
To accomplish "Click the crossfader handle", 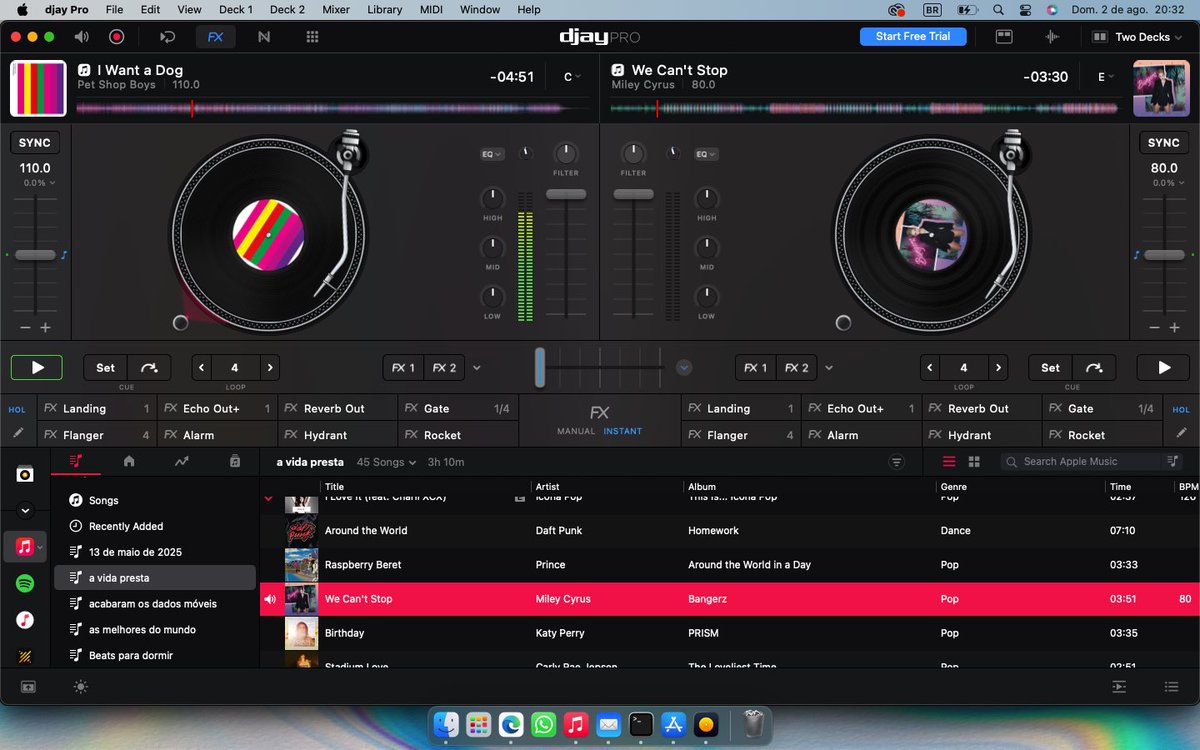I will 540,368.
